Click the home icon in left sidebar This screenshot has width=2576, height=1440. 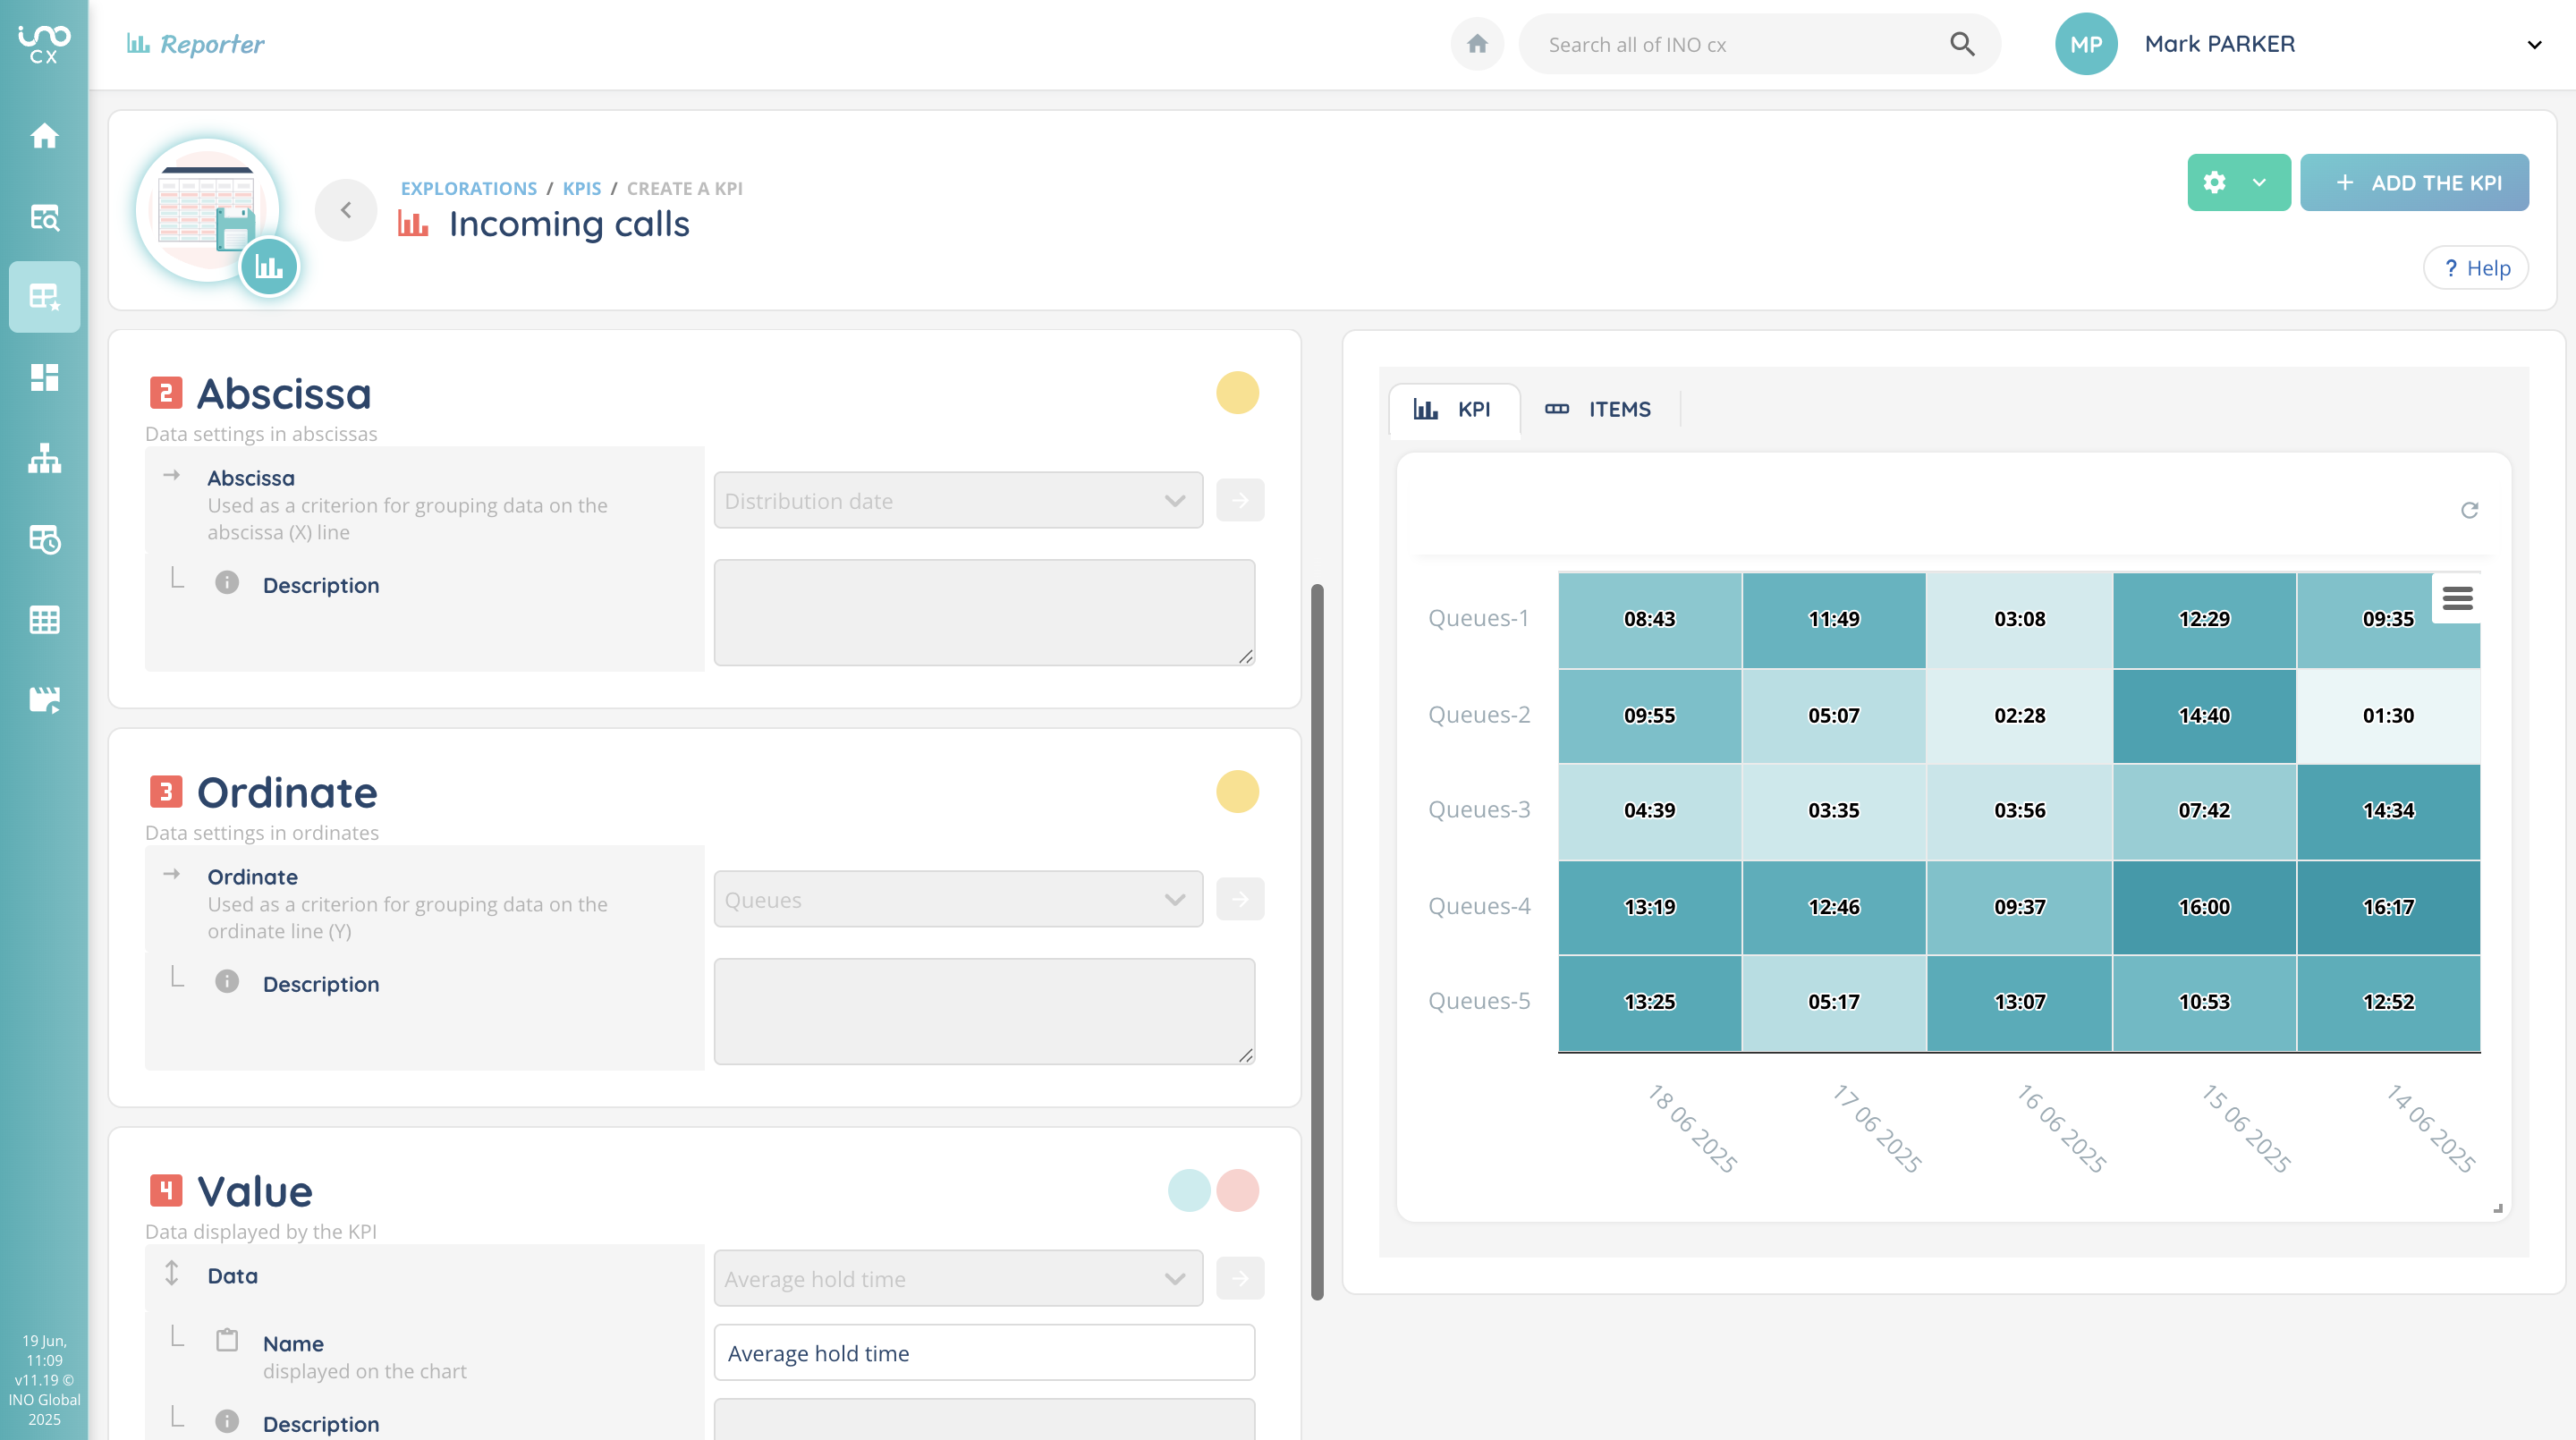(44, 135)
